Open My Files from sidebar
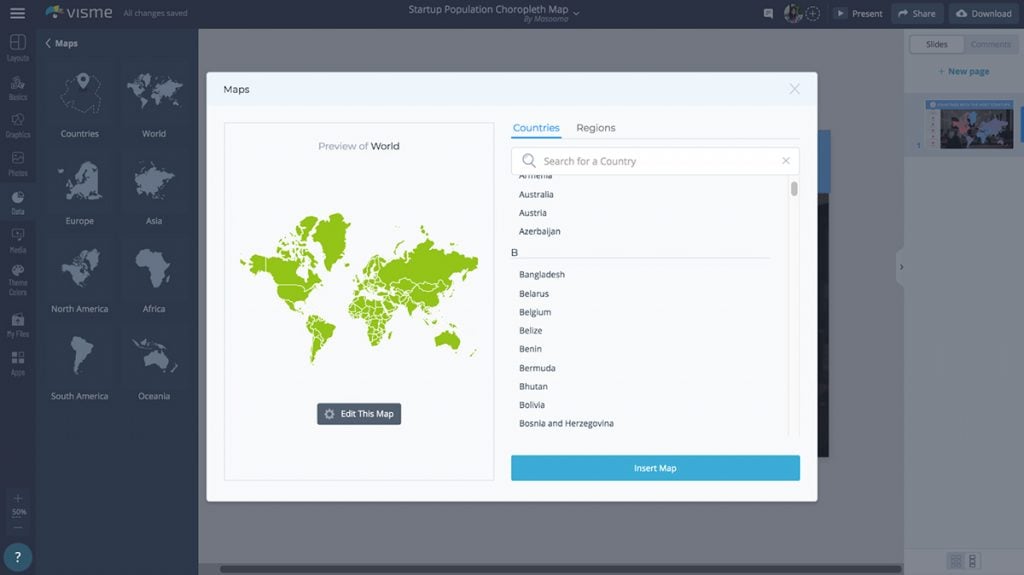This screenshot has width=1024, height=575. [18, 323]
